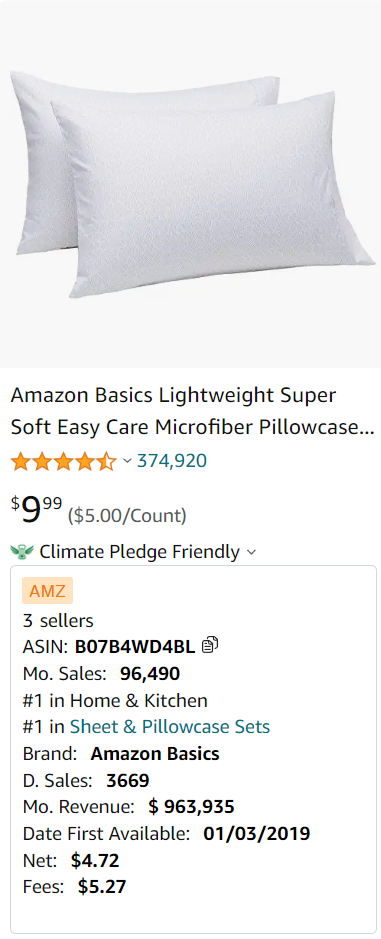This screenshot has height=939, width=381.
Task: Click the AMZ seller badge
Action: [x=47, y=590]
